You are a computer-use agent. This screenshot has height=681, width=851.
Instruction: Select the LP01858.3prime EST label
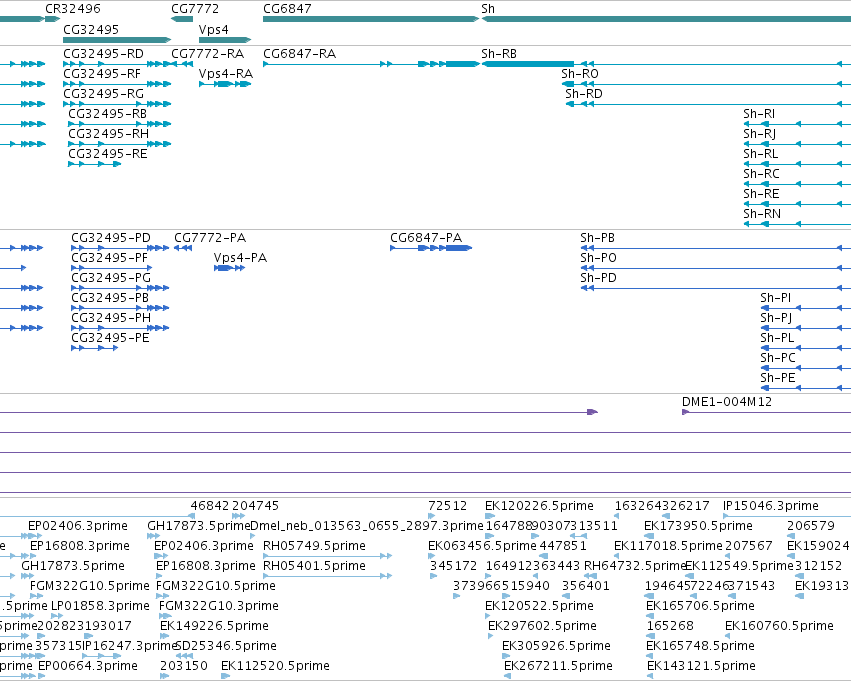coord(100,606)
